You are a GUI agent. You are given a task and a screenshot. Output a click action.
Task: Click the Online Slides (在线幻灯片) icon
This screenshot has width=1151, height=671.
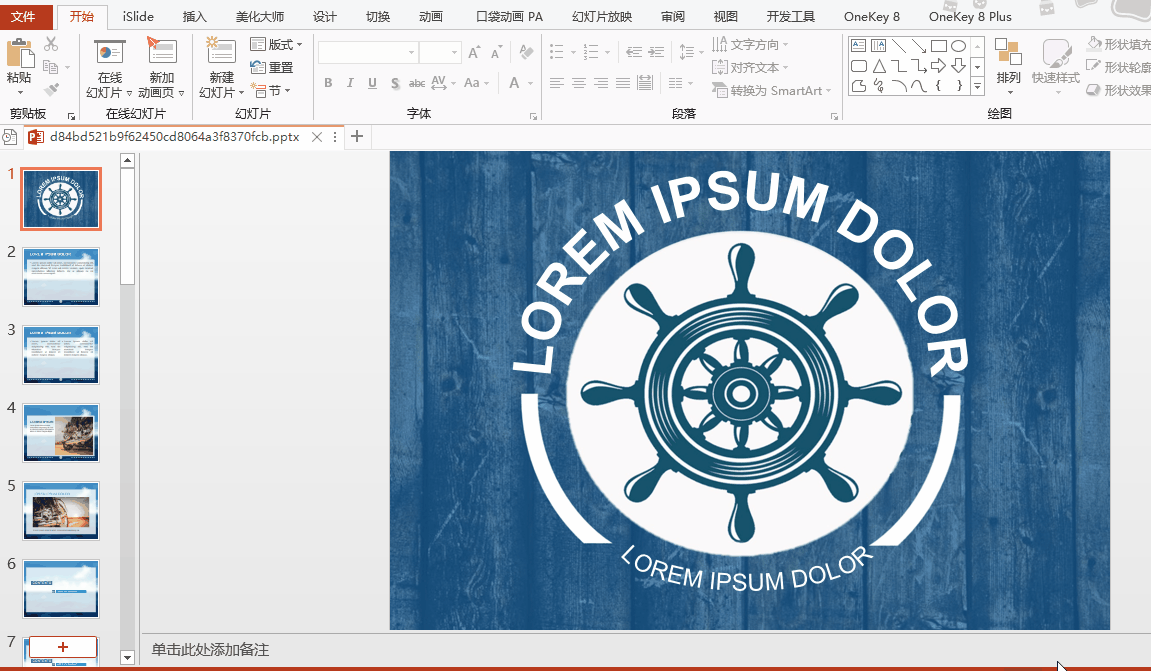coord(109,52)
